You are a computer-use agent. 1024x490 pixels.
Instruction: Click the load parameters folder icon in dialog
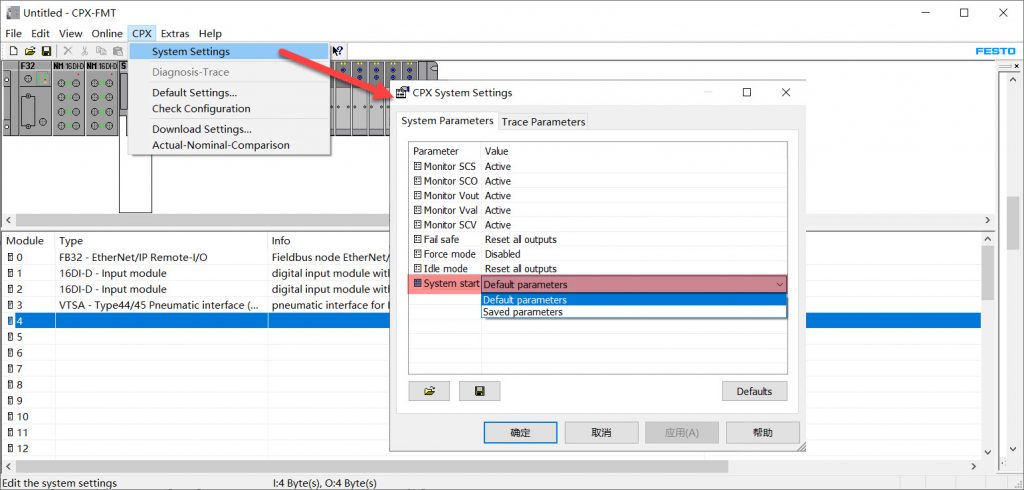(429, 391)
